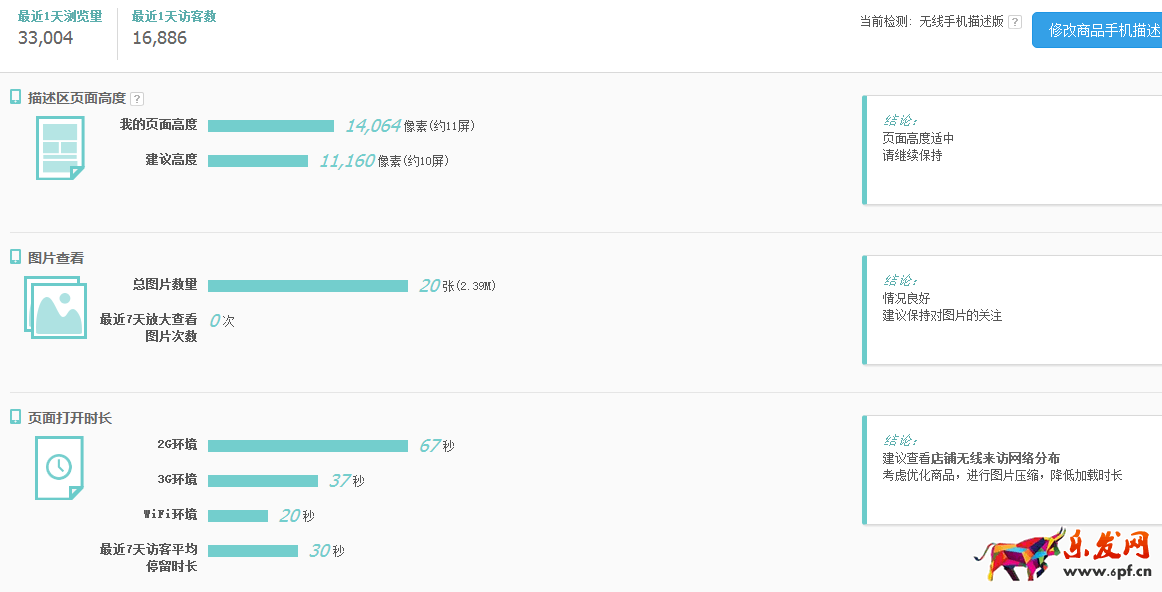Click the 3G环境 37秒 bar
The height and width of the screenshot is (592, 1162).
click(263, 481)
